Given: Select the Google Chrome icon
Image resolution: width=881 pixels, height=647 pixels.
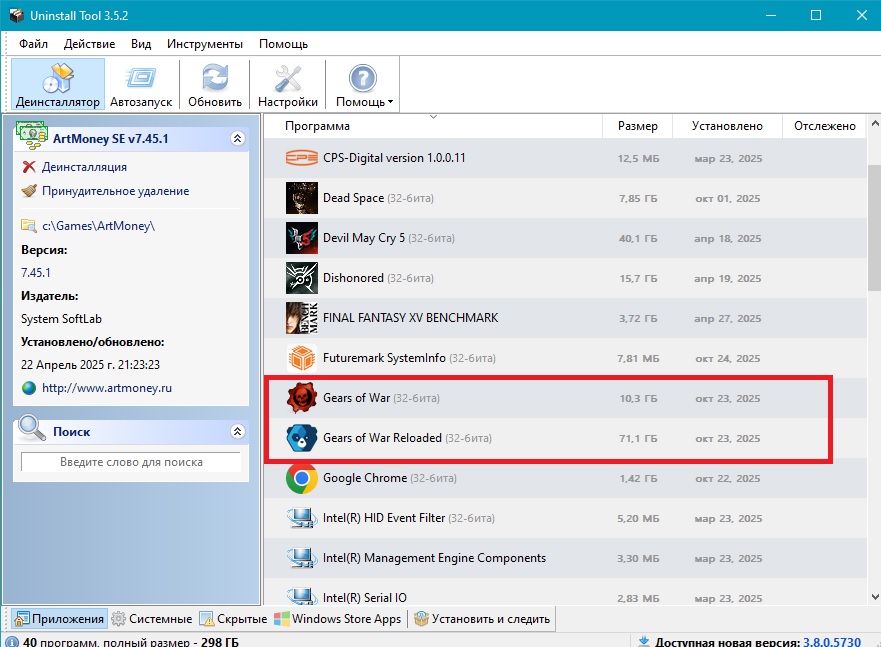Looking at the screenshot, I should coord(302,478).
